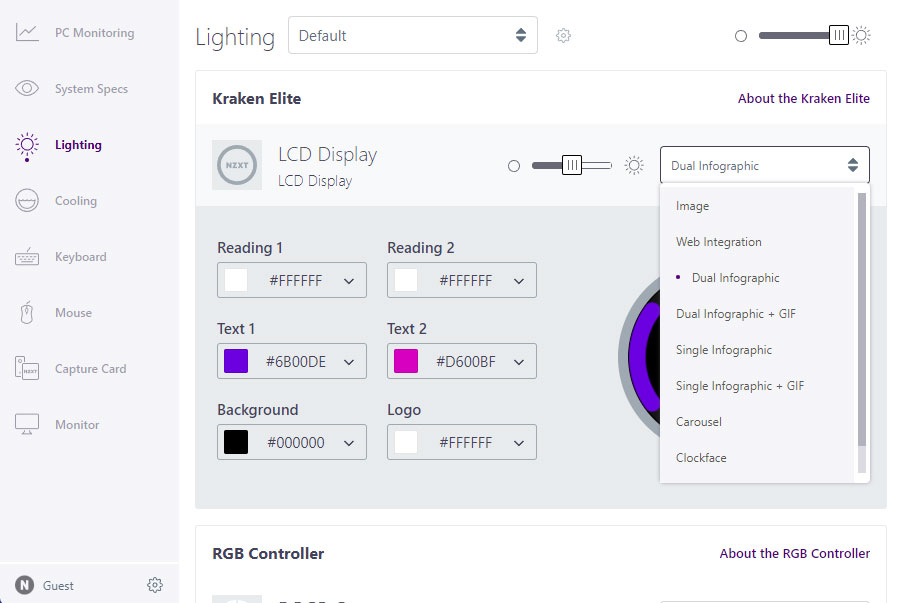Open settings gear beside Guest
The image size is (905, 603).
pos(155,585)
